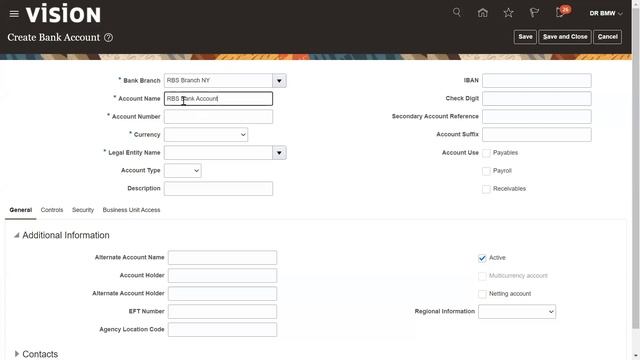Screen dimensions: 640x360
Task: Uncheck the Active checkbox
Action: pyautogui.click(x=482, y=258)
